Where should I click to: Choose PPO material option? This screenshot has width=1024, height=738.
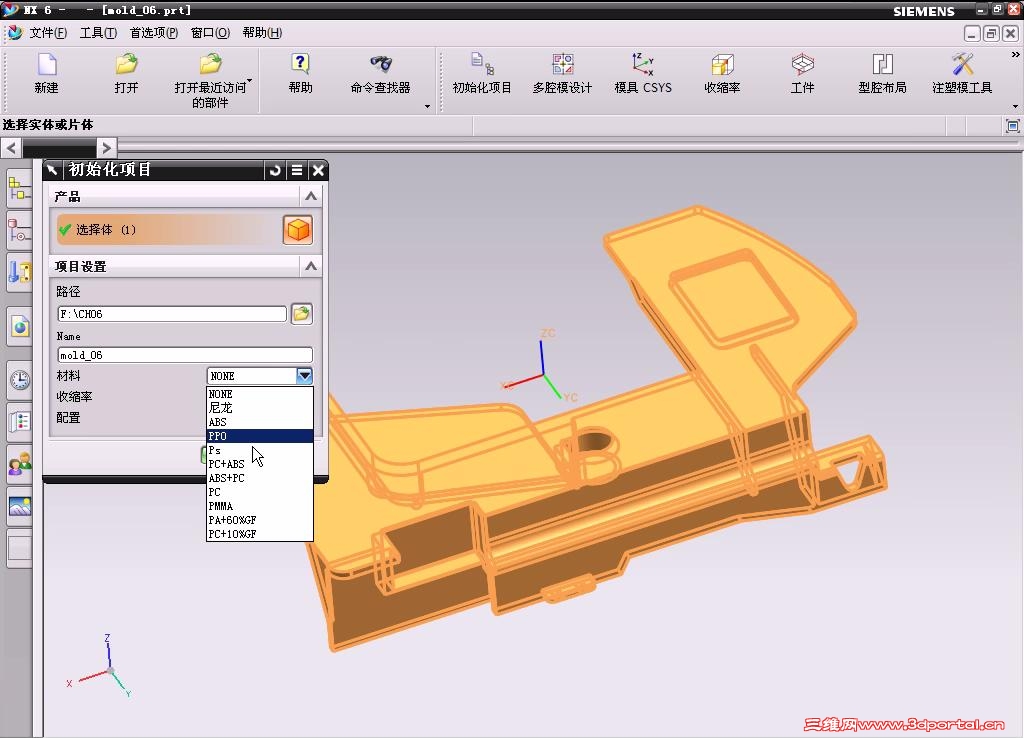260,436
